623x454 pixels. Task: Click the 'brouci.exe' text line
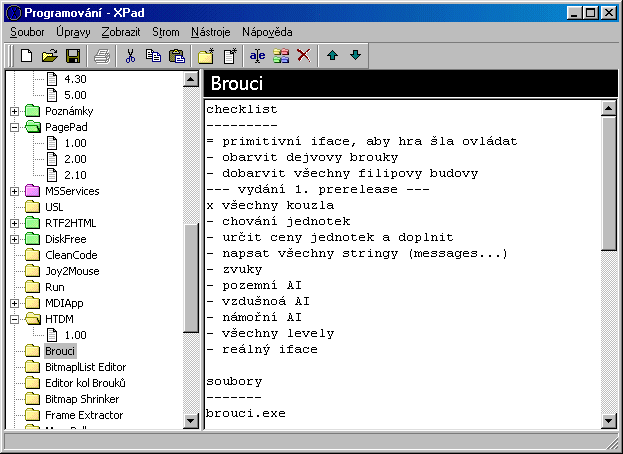coord(246,413)
